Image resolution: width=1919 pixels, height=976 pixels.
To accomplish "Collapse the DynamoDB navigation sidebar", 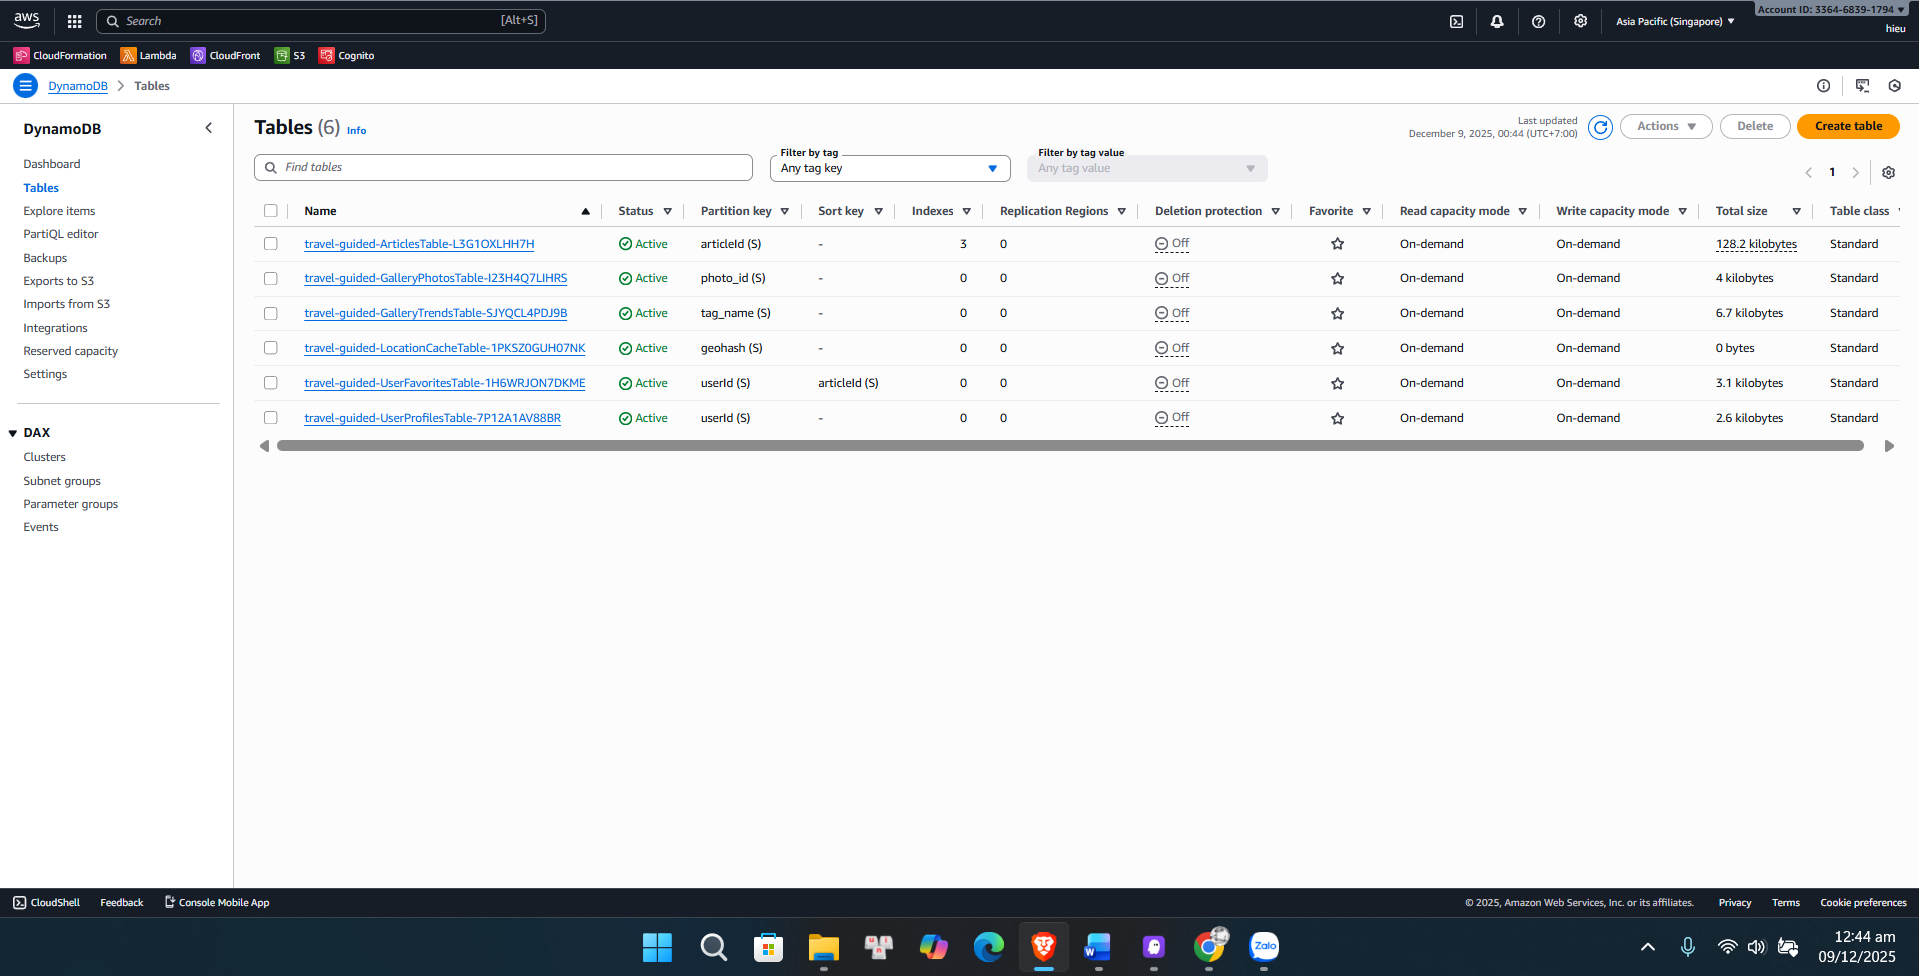I will [x=209, y=127].
